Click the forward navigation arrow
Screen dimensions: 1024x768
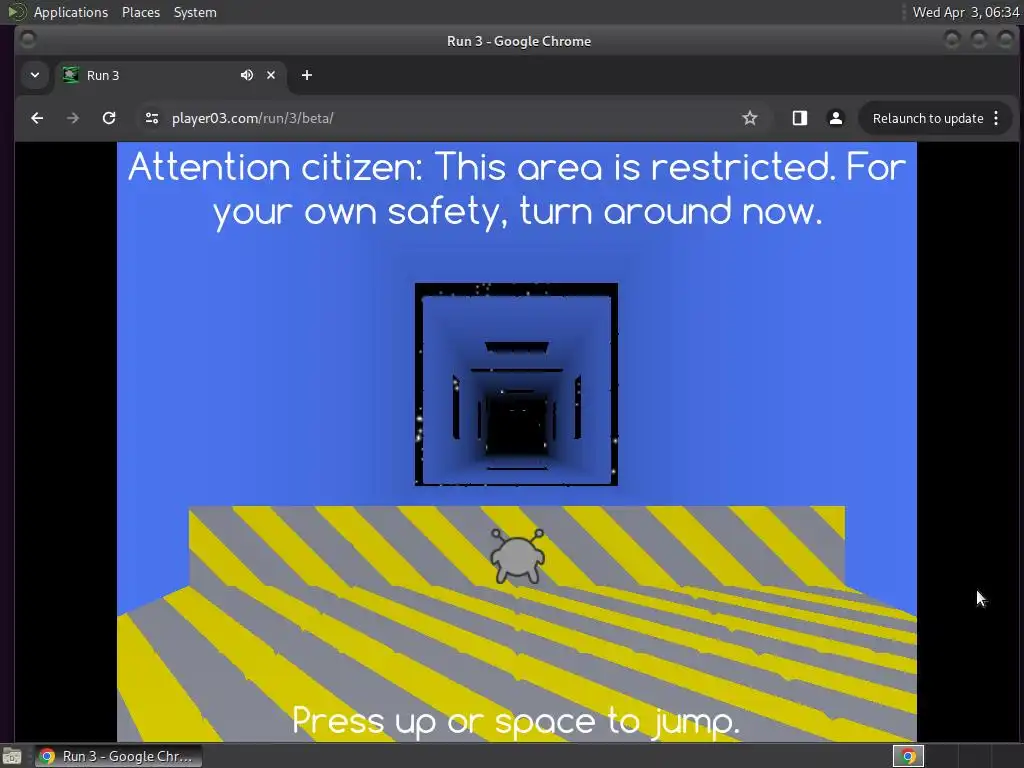[x=73, y=118]
